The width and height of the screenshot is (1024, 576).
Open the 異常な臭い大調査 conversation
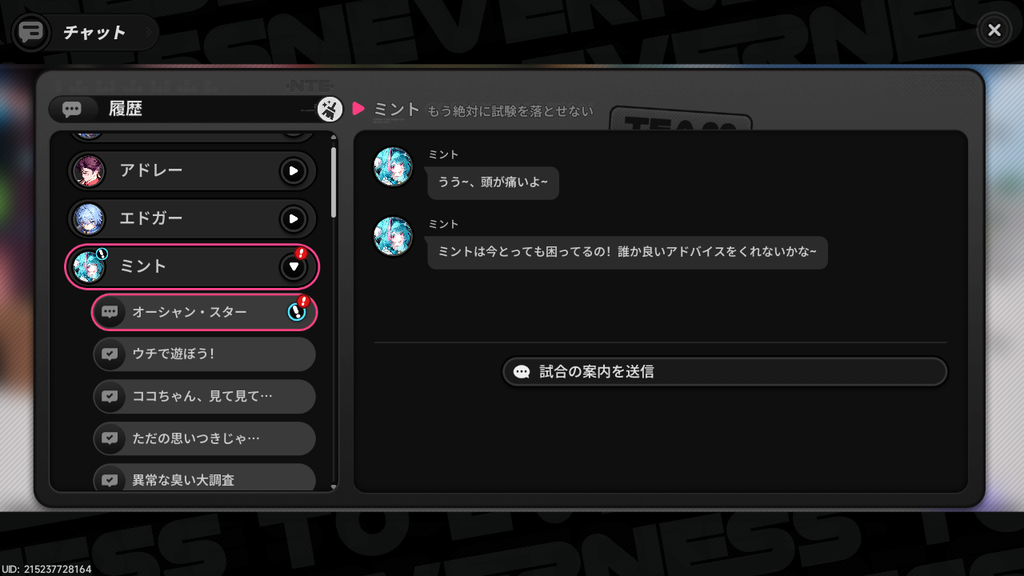[x=204, y=479]
